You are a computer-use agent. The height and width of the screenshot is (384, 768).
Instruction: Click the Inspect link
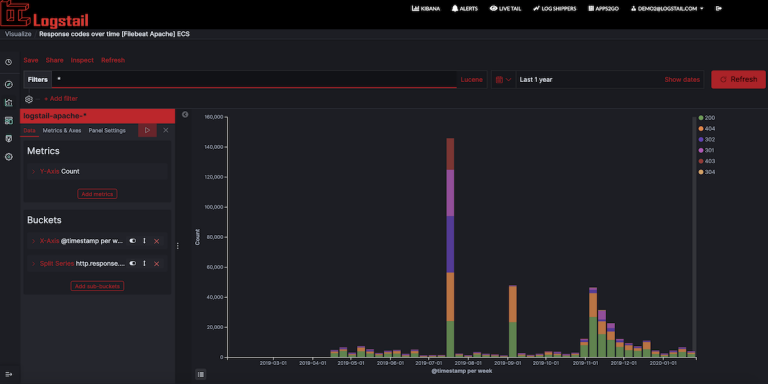tap(82, 60)
